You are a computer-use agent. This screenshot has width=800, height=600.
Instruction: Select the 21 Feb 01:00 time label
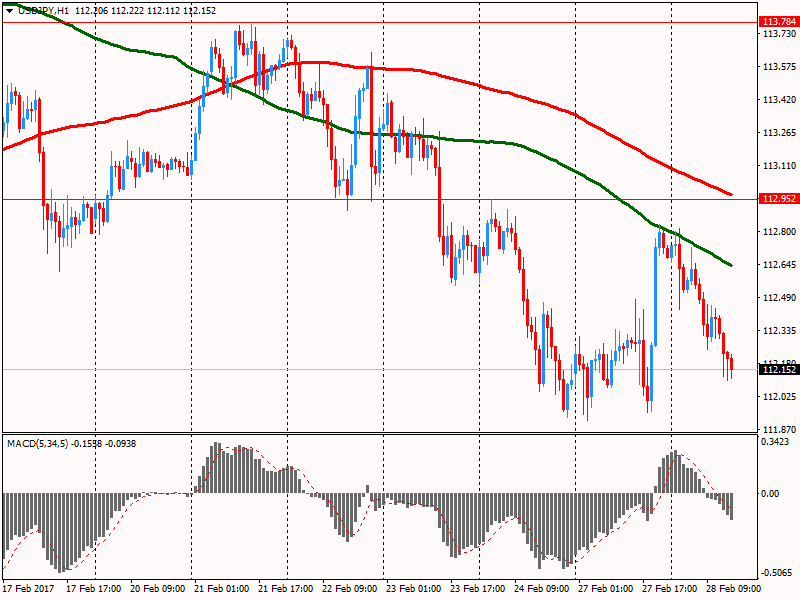pos(221,588)
